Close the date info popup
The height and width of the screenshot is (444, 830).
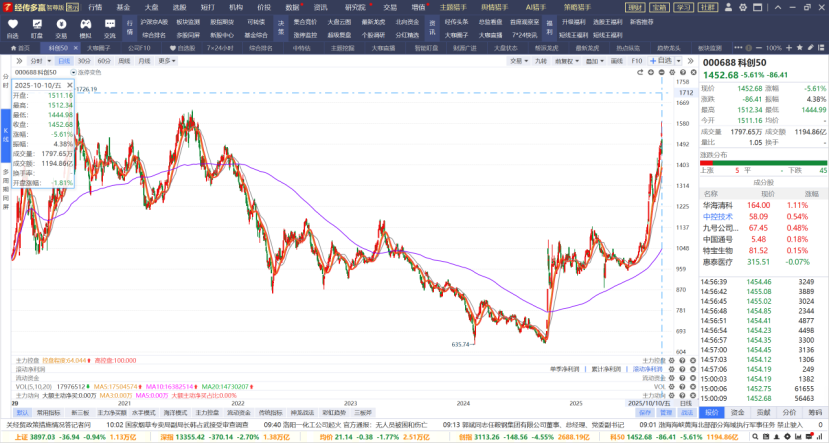click(x=69, y=85)
